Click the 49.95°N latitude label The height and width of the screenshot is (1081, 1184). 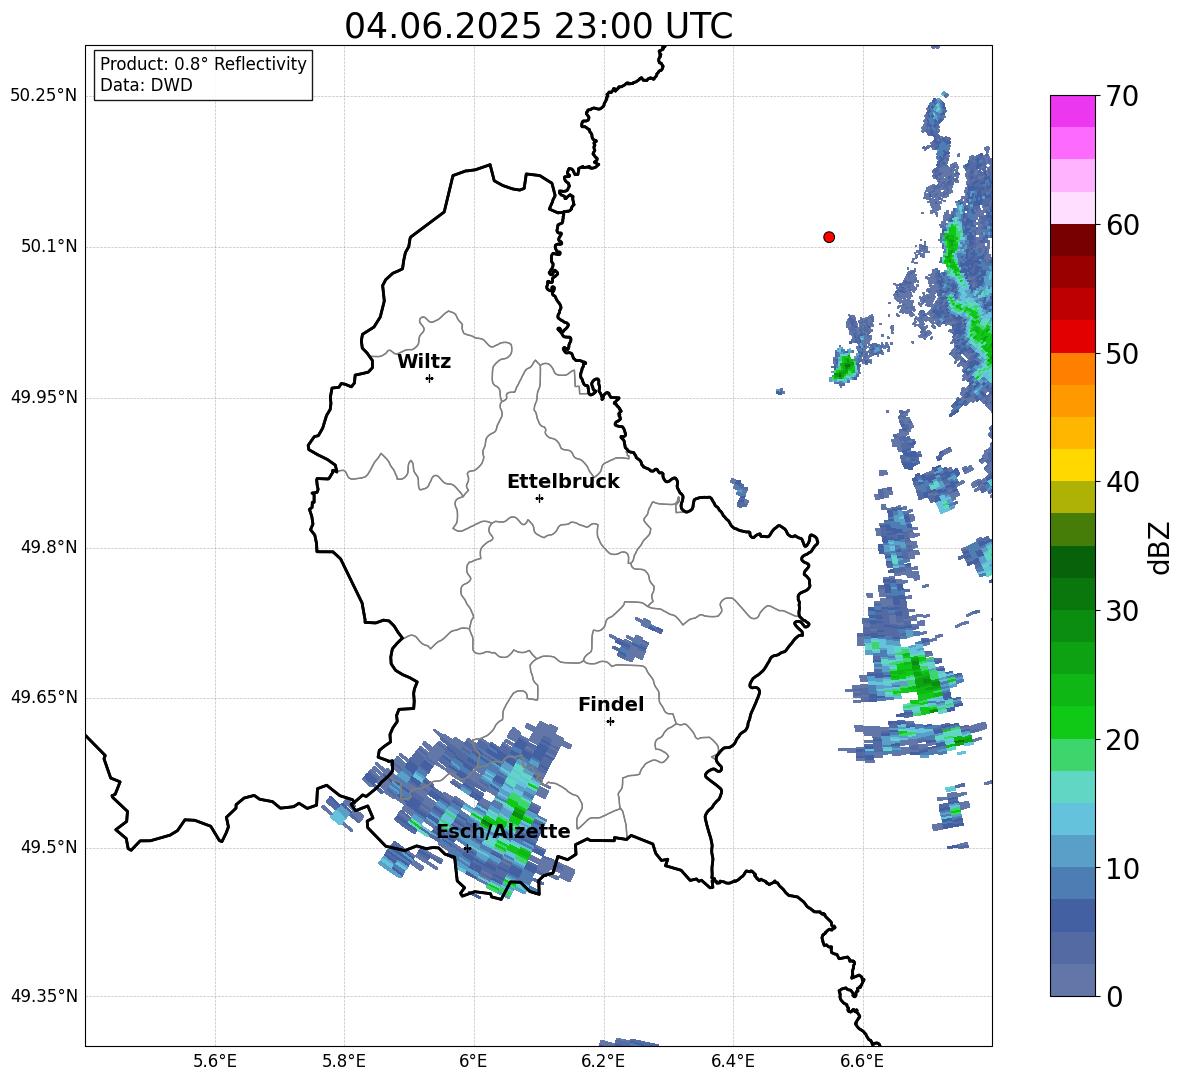coord(44,396)
